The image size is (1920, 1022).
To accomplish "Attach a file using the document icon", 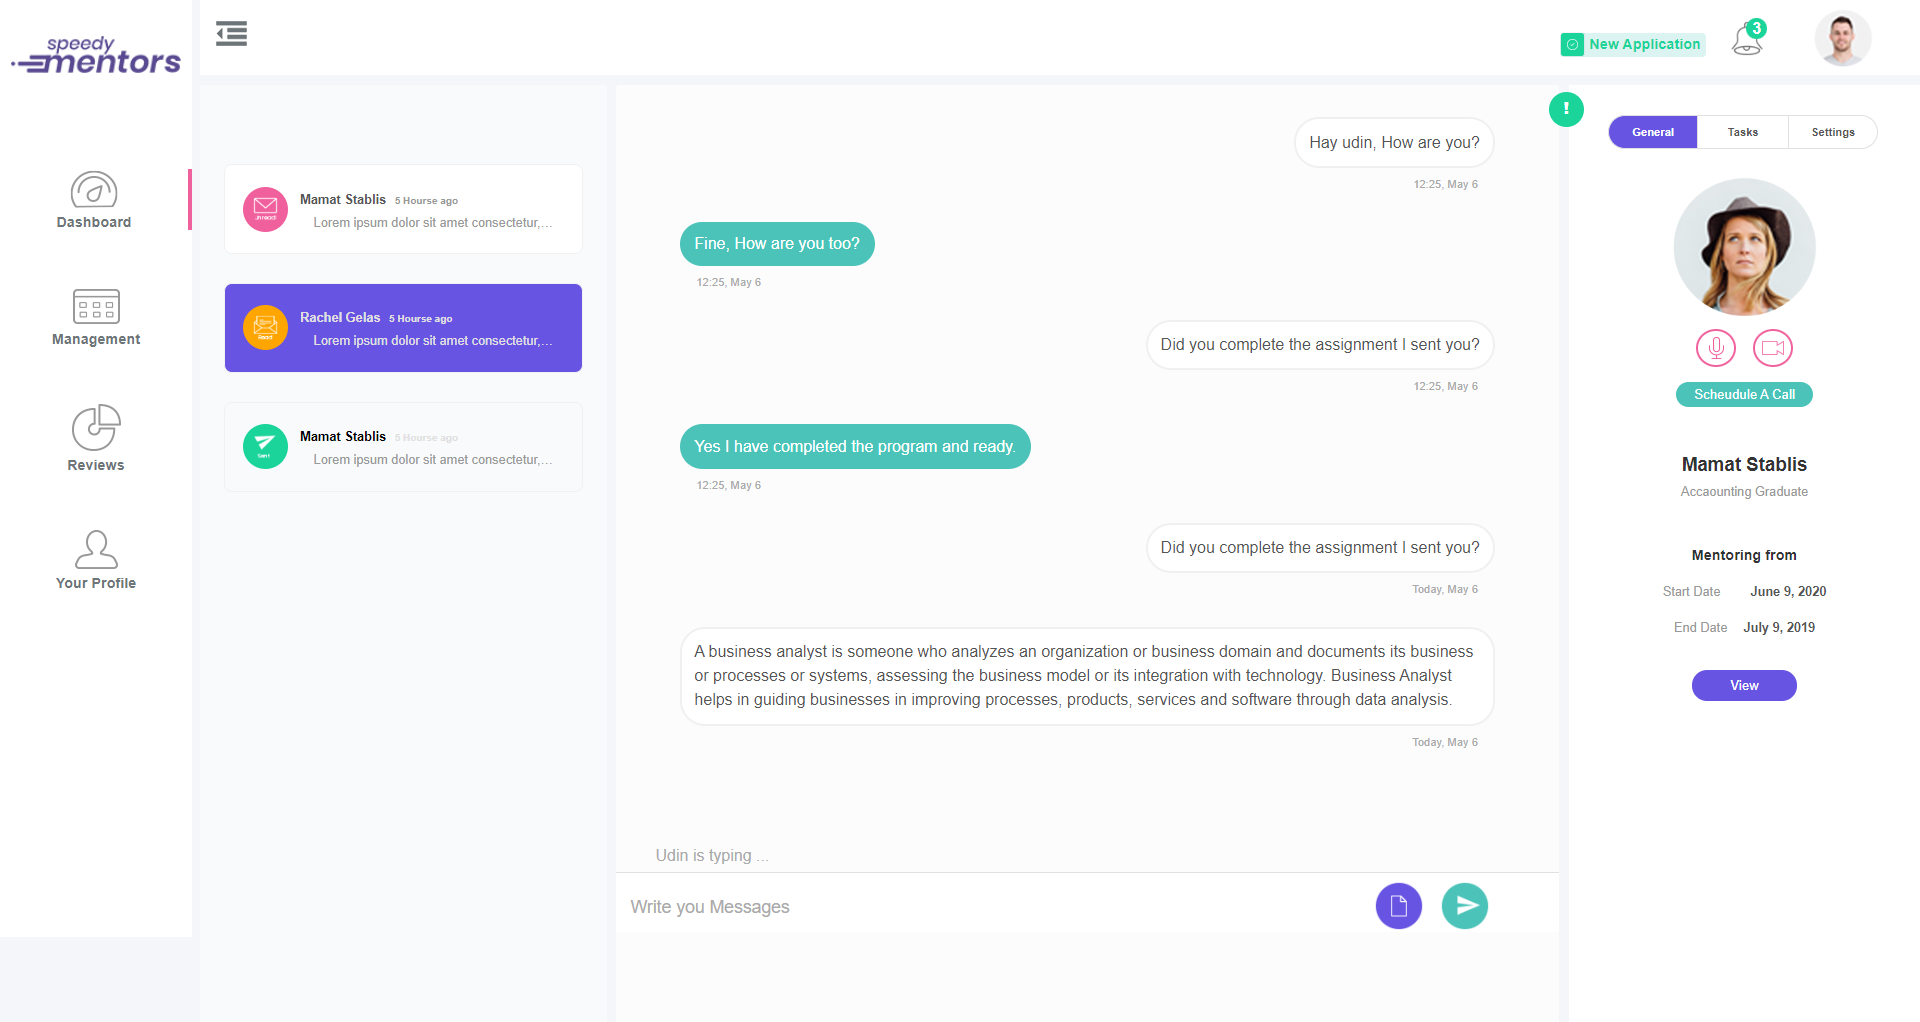I will (1398, 906).
